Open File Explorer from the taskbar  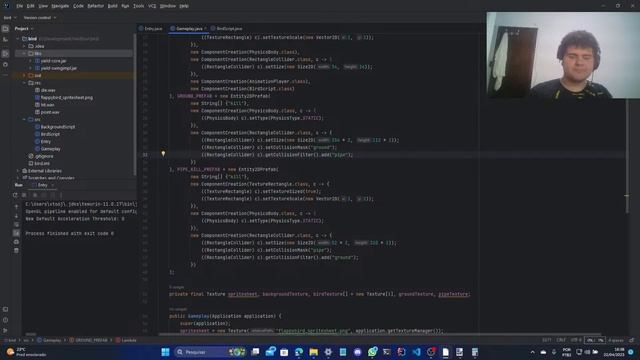(313, 352)
